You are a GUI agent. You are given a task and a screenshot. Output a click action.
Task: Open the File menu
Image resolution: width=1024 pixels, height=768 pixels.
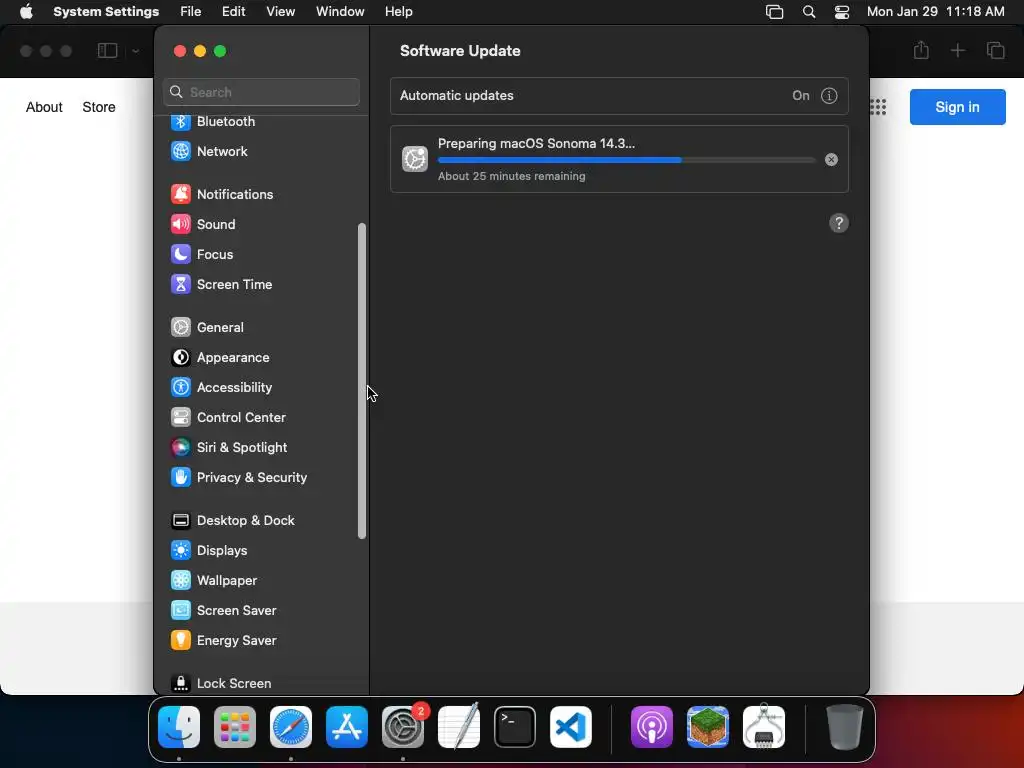tap(191, 12)
